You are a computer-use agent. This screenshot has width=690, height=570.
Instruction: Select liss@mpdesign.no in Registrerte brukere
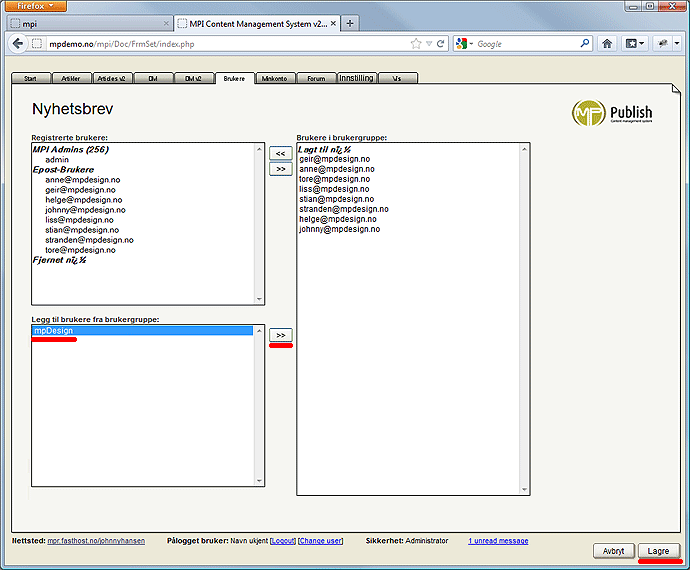pos(79,220)
